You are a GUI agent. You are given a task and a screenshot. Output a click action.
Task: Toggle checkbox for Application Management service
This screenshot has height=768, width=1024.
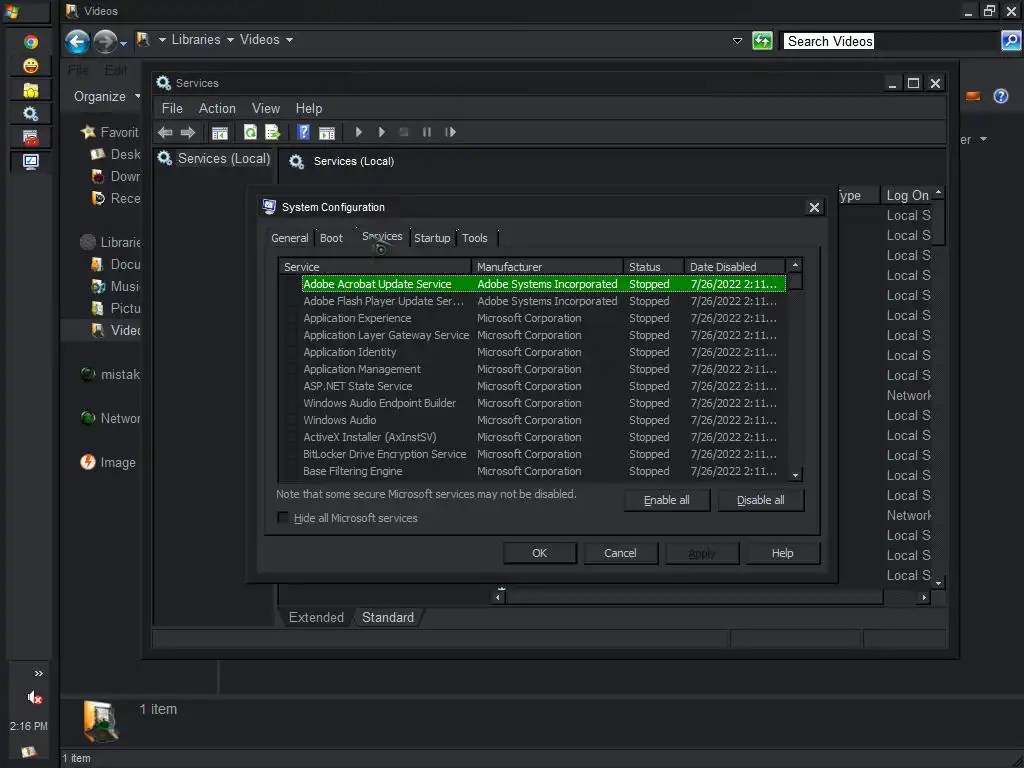292,370
